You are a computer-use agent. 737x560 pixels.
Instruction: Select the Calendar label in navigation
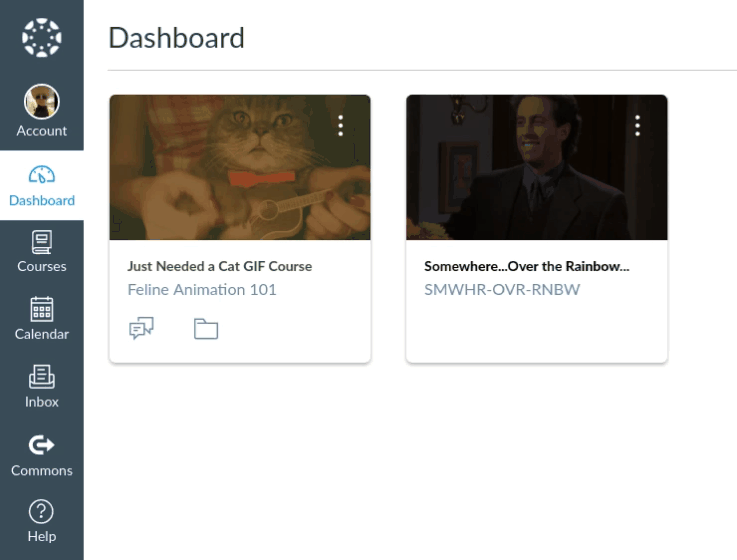click(41, 334)
